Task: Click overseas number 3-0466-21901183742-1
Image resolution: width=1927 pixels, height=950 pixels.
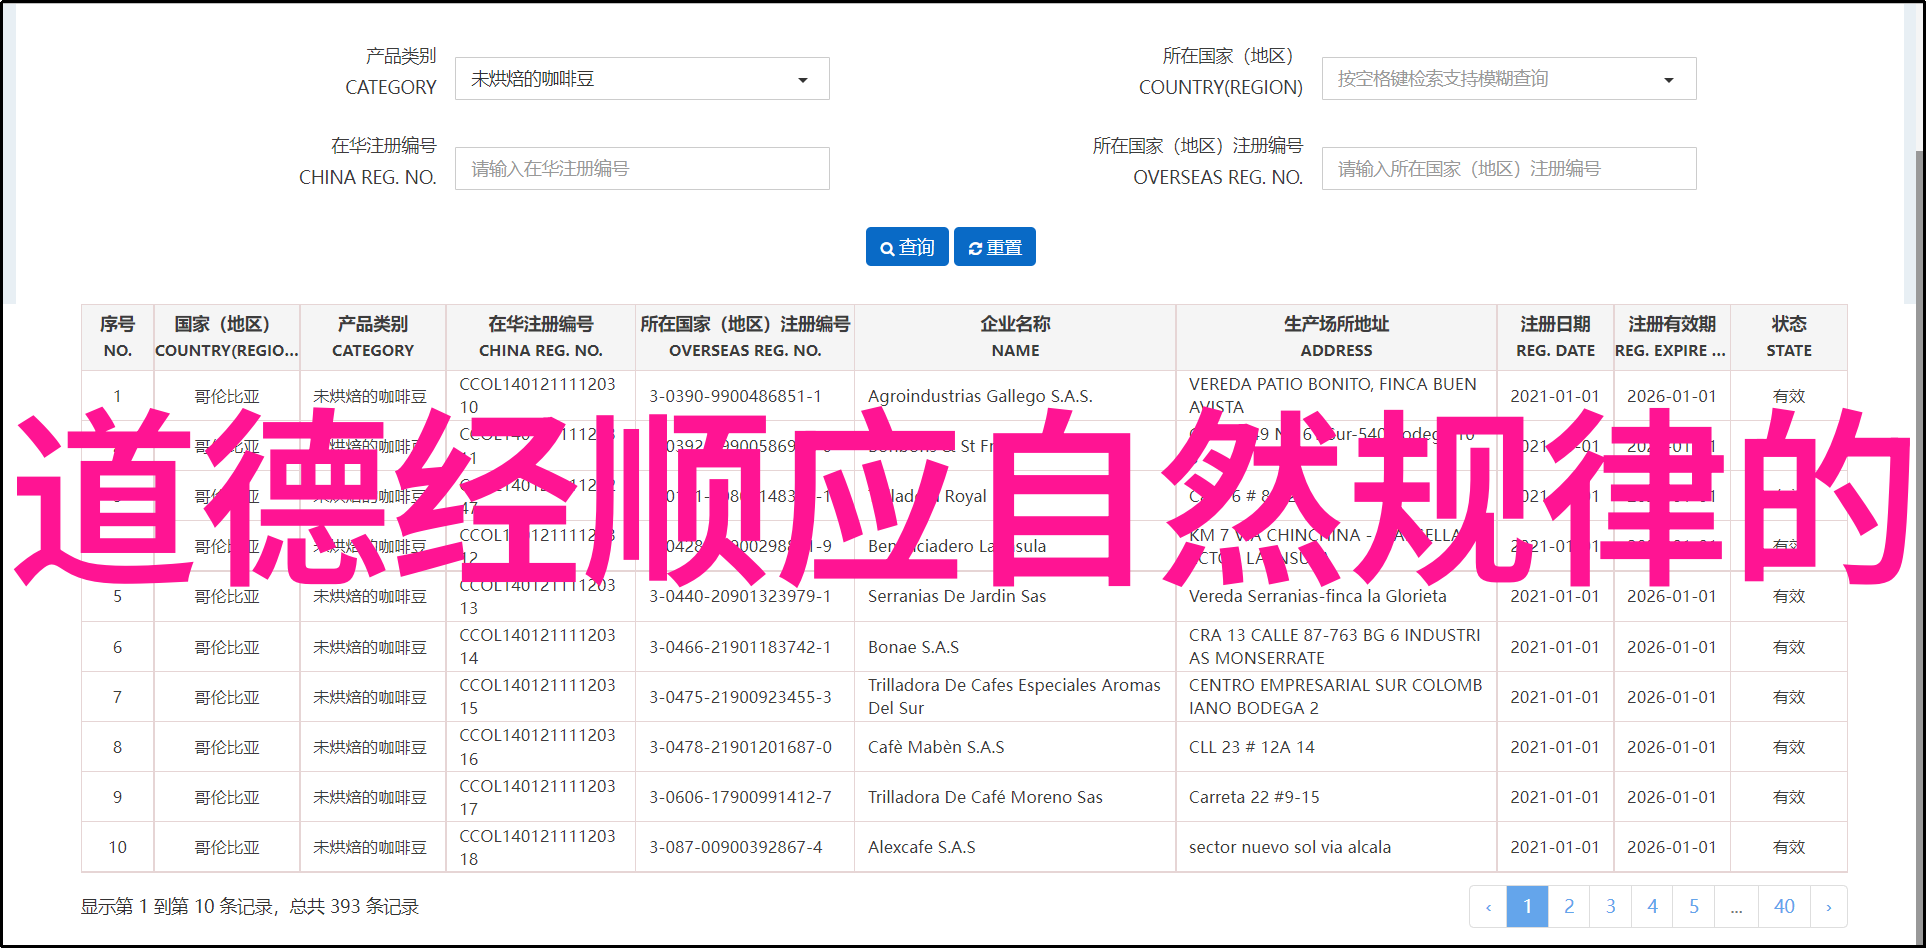Action: [x=740, y=647]
